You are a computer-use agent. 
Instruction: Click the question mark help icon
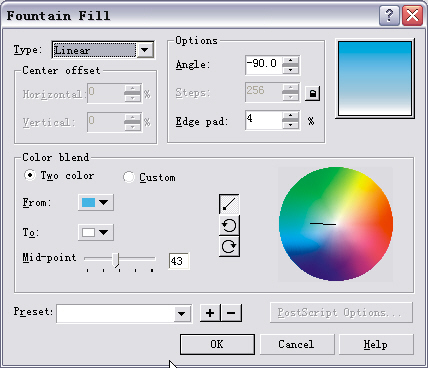pos(389,15)
